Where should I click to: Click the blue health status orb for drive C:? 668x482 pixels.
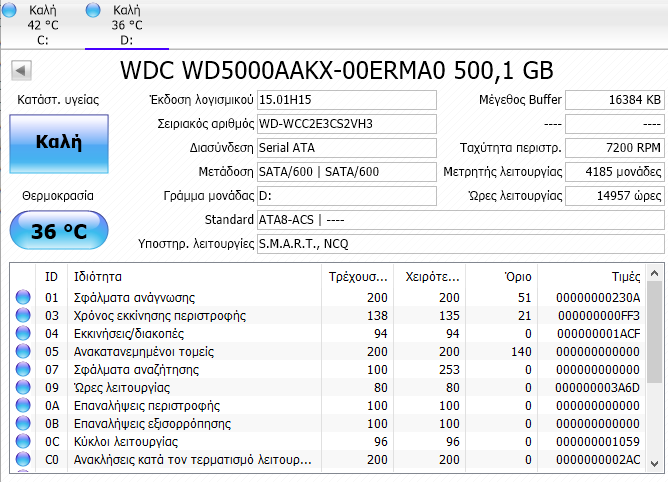pyautogui.click(x=9, y=10)
